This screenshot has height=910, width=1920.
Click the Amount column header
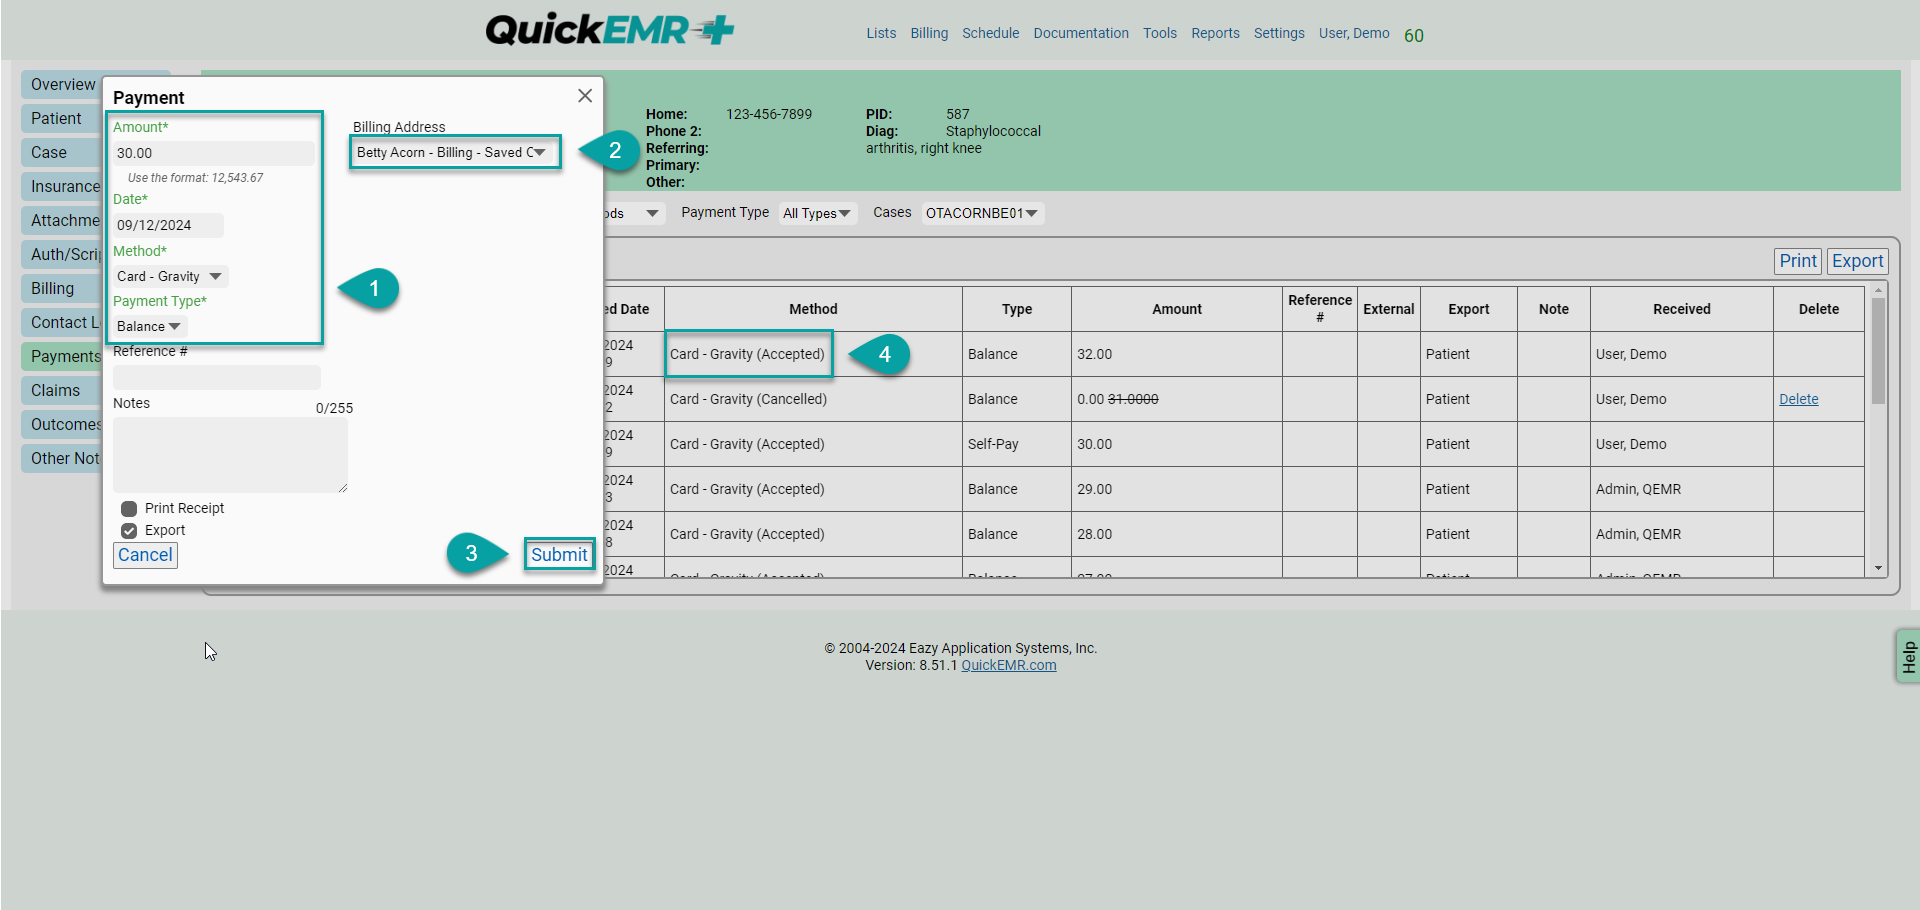coord(1177,309)
